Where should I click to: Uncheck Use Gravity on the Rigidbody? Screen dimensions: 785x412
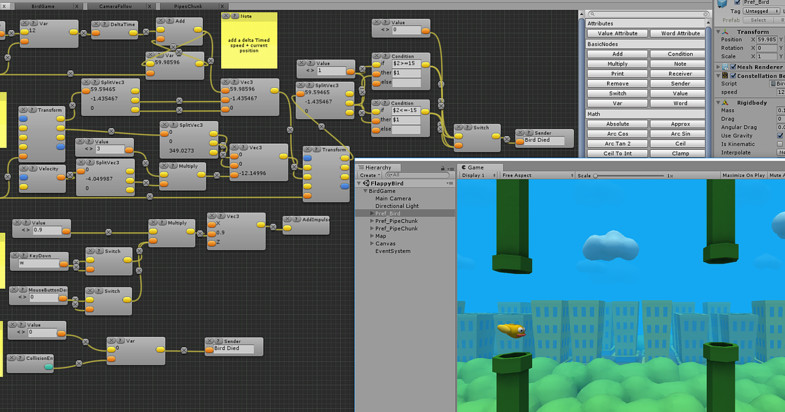tap(780, 135)
